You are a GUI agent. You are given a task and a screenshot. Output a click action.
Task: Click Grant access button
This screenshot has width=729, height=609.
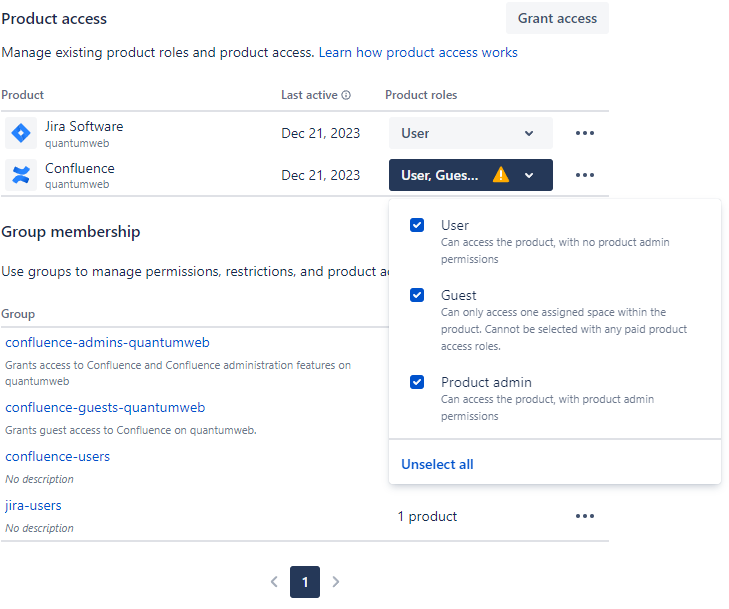pos(557,18)
